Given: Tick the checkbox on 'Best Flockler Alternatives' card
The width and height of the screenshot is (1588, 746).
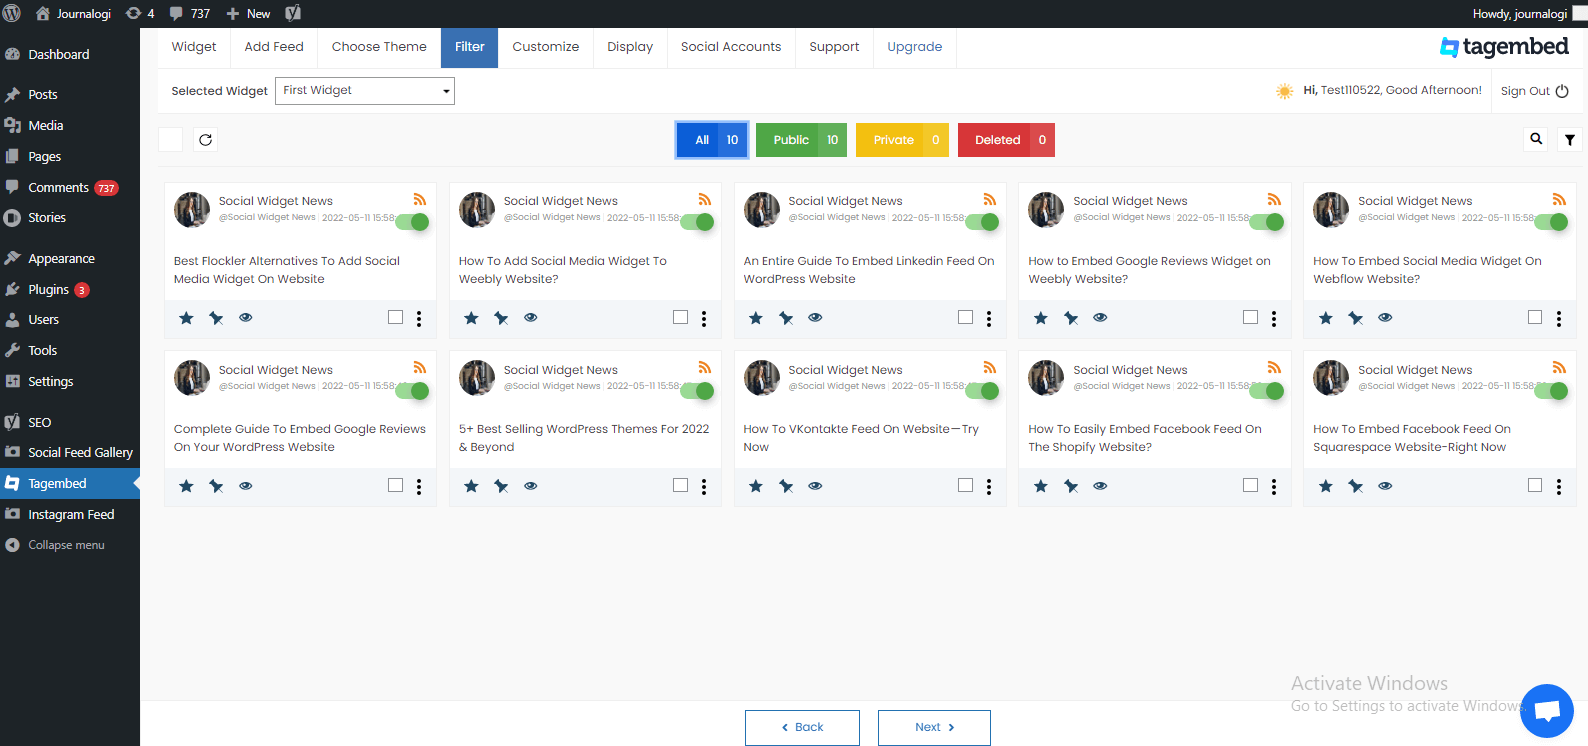Looking at the screenshot, I should [x=395, y=317].
